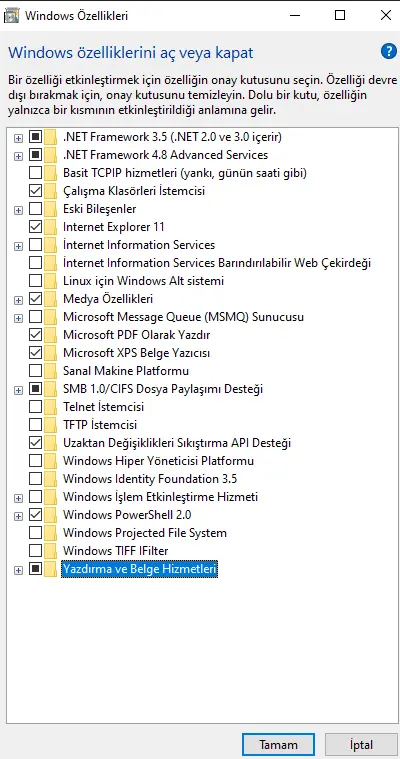The width and height of the screenshot is (400, 759).
Task: Click folder icon beside Linux için Windows Alt sistemi
Action: pyautogui.click(x=50, y=281)
